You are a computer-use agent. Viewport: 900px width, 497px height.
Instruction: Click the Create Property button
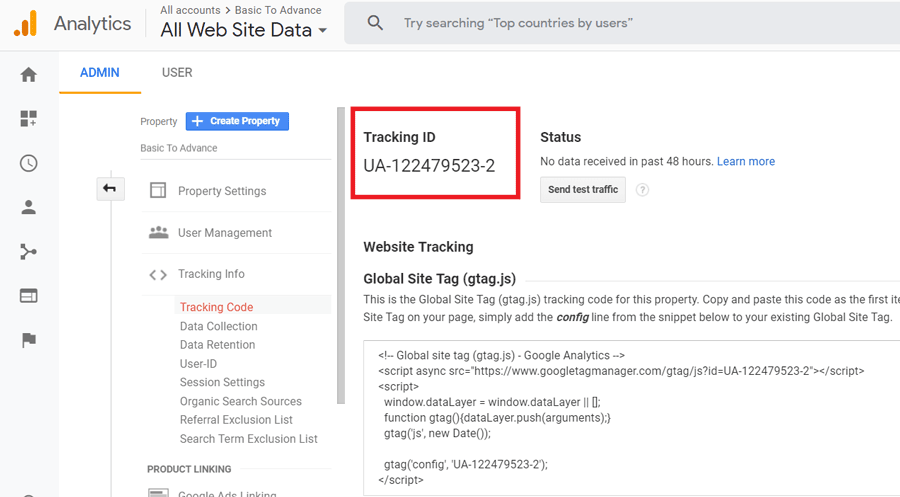point(237,121)
